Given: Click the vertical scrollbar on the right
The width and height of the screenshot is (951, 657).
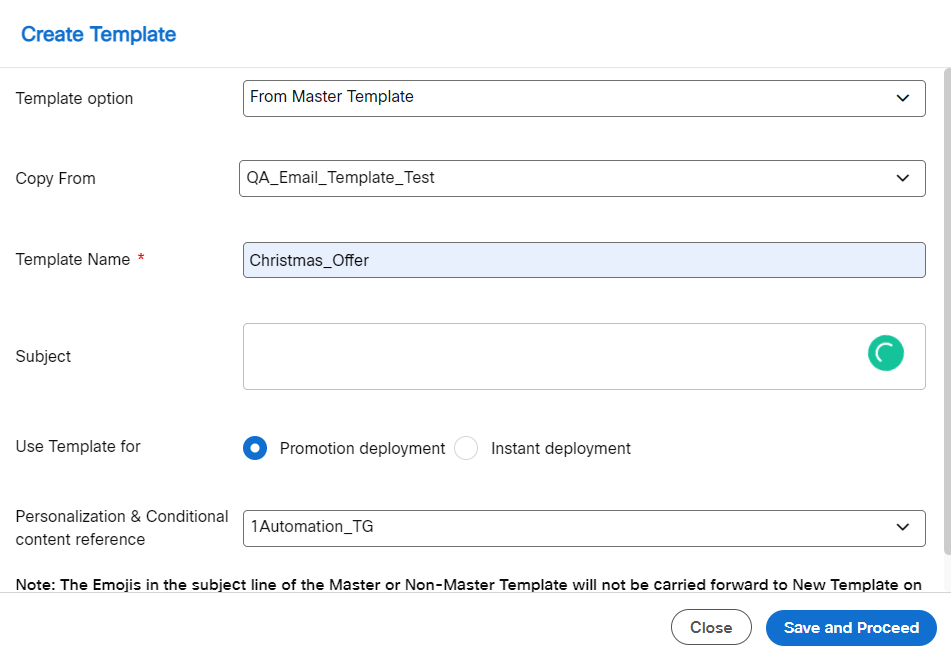Looking at the screenshot, I should pyautogui.click(x=945, y=300).
